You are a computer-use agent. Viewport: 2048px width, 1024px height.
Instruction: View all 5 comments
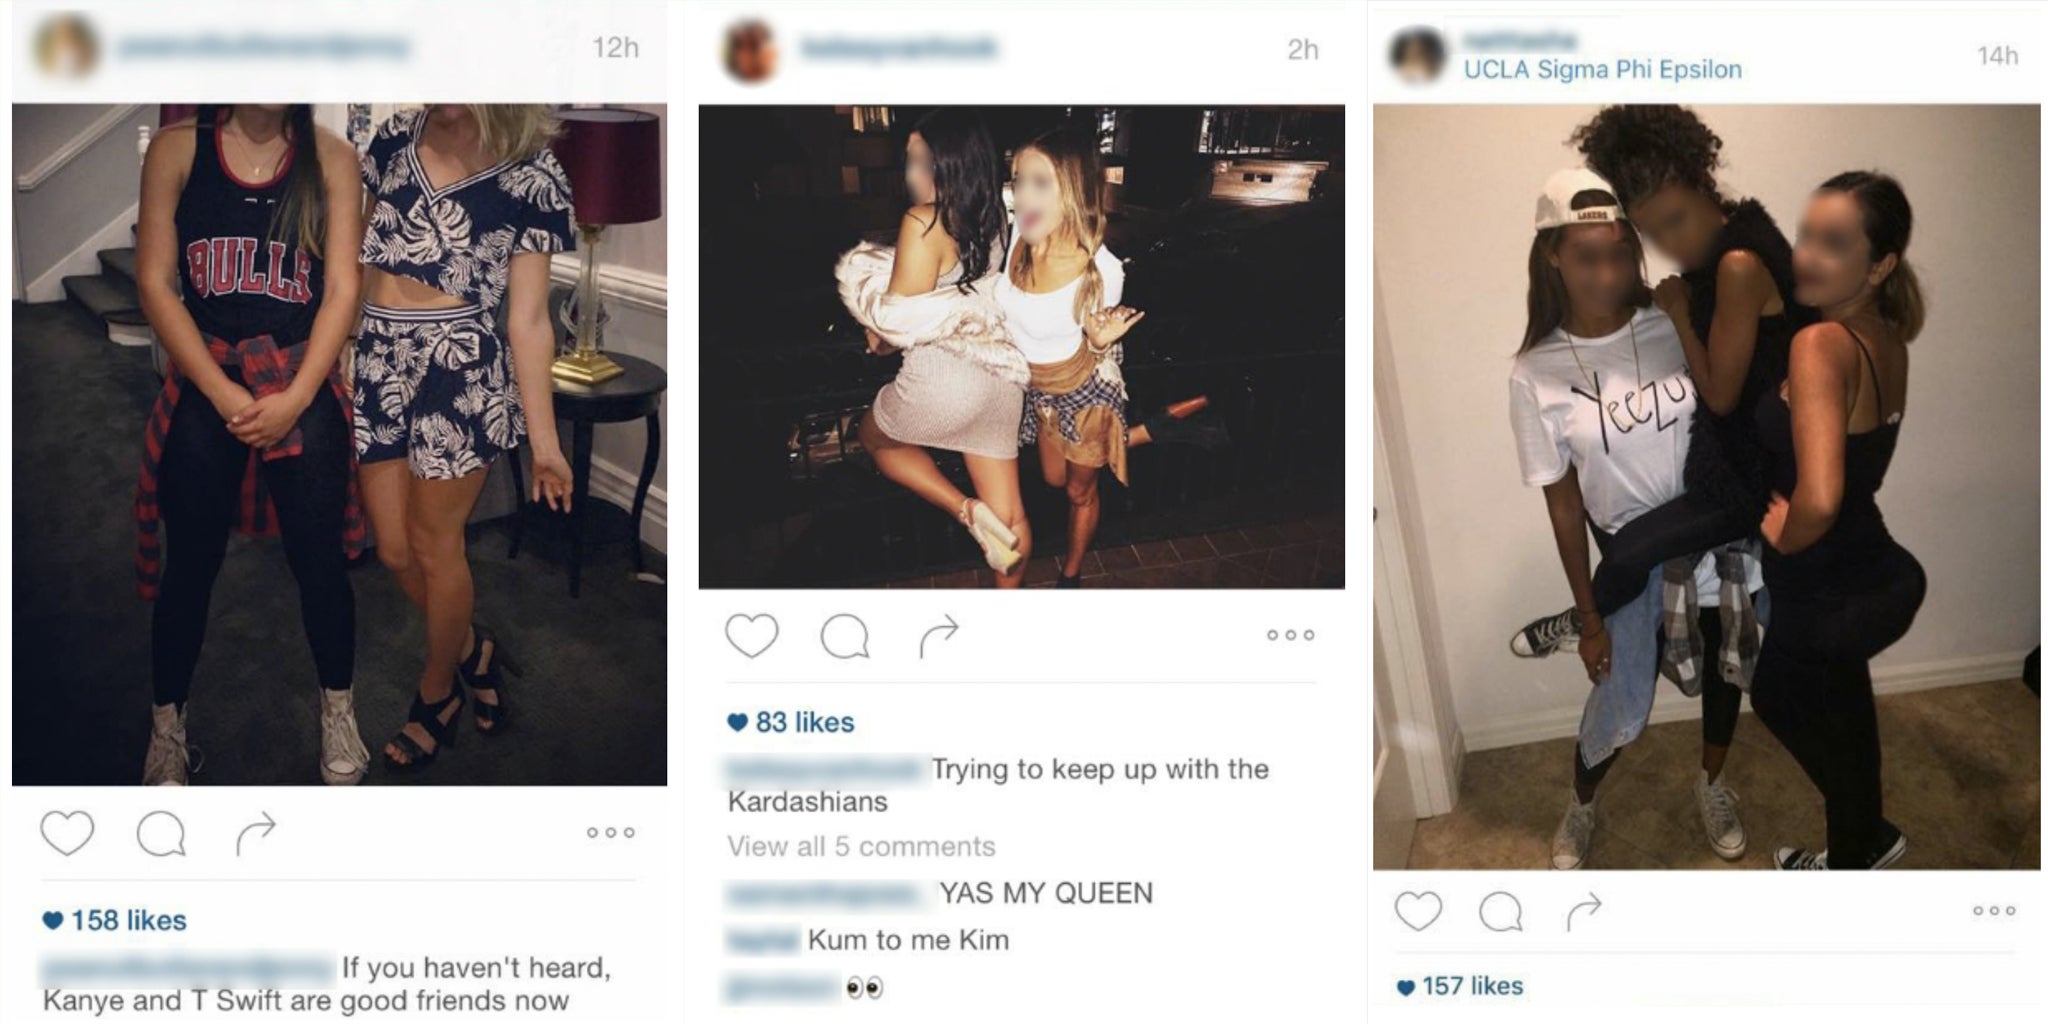coord(861,847)
